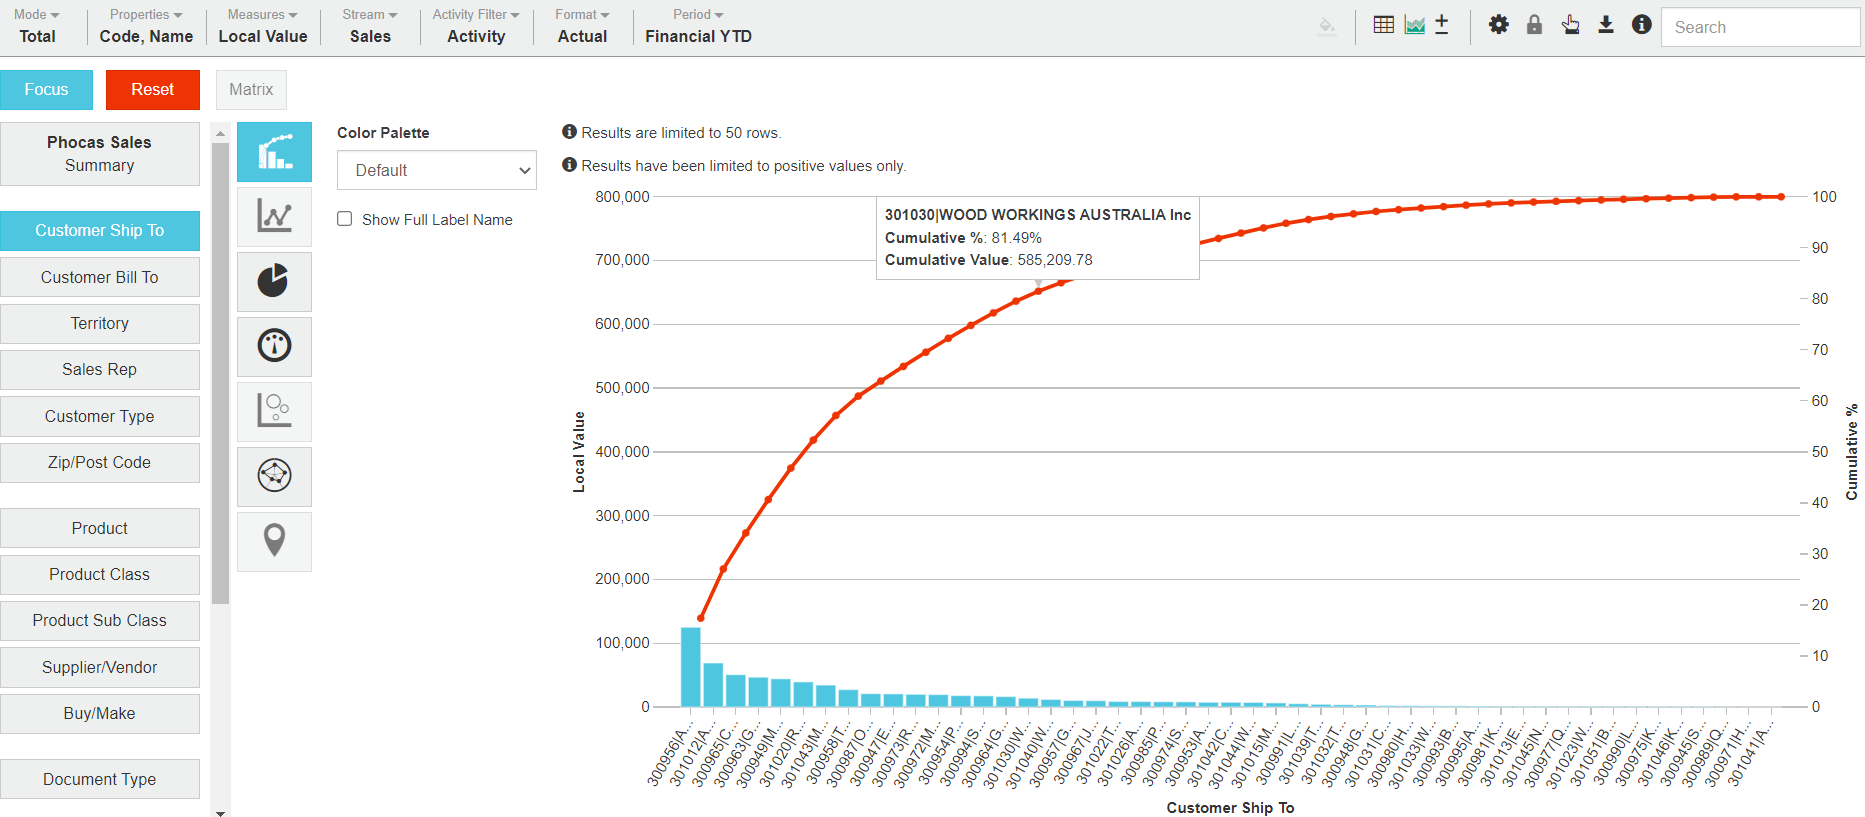Click the padlock lock icon
The width and height of the screenshot is (1865, 817).
click(x=1534, y=25)
